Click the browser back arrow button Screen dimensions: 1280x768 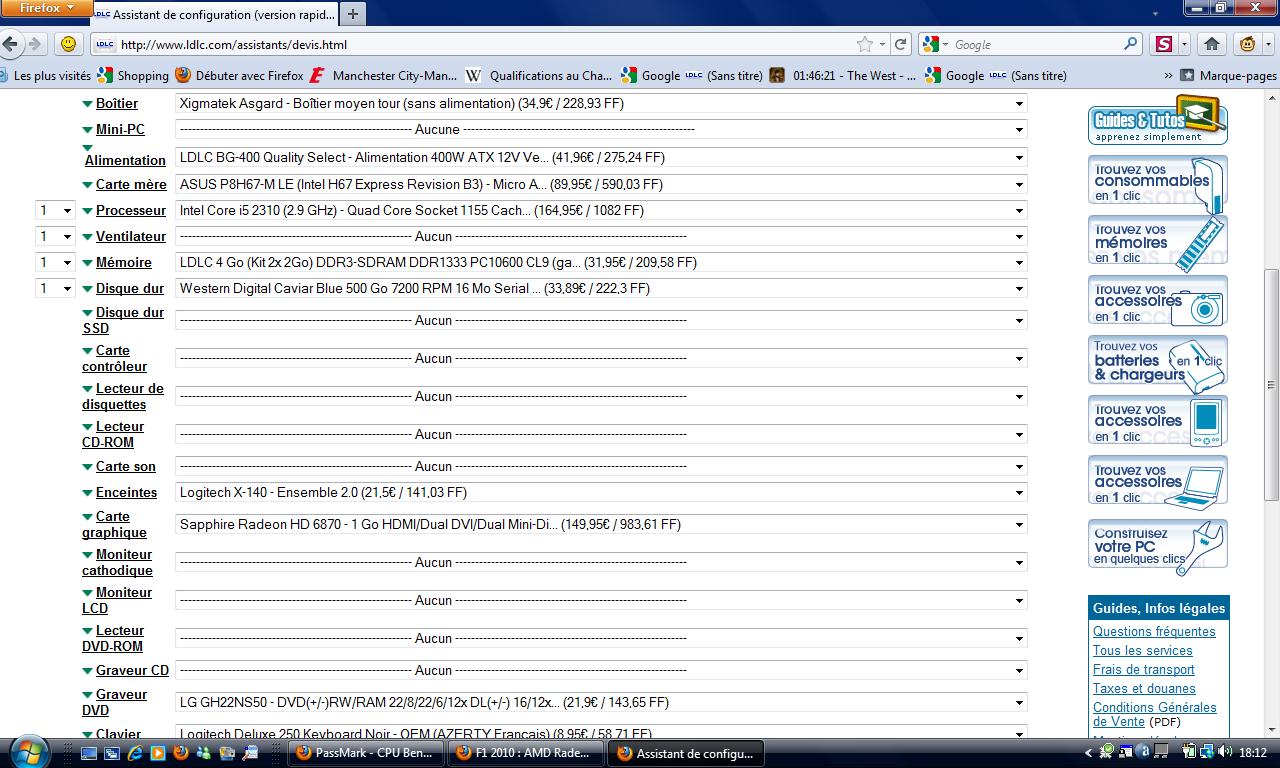point(11,44)
